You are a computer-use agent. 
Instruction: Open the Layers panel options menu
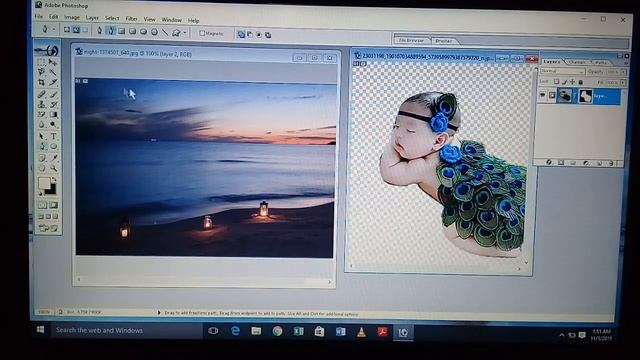[626, 63]
